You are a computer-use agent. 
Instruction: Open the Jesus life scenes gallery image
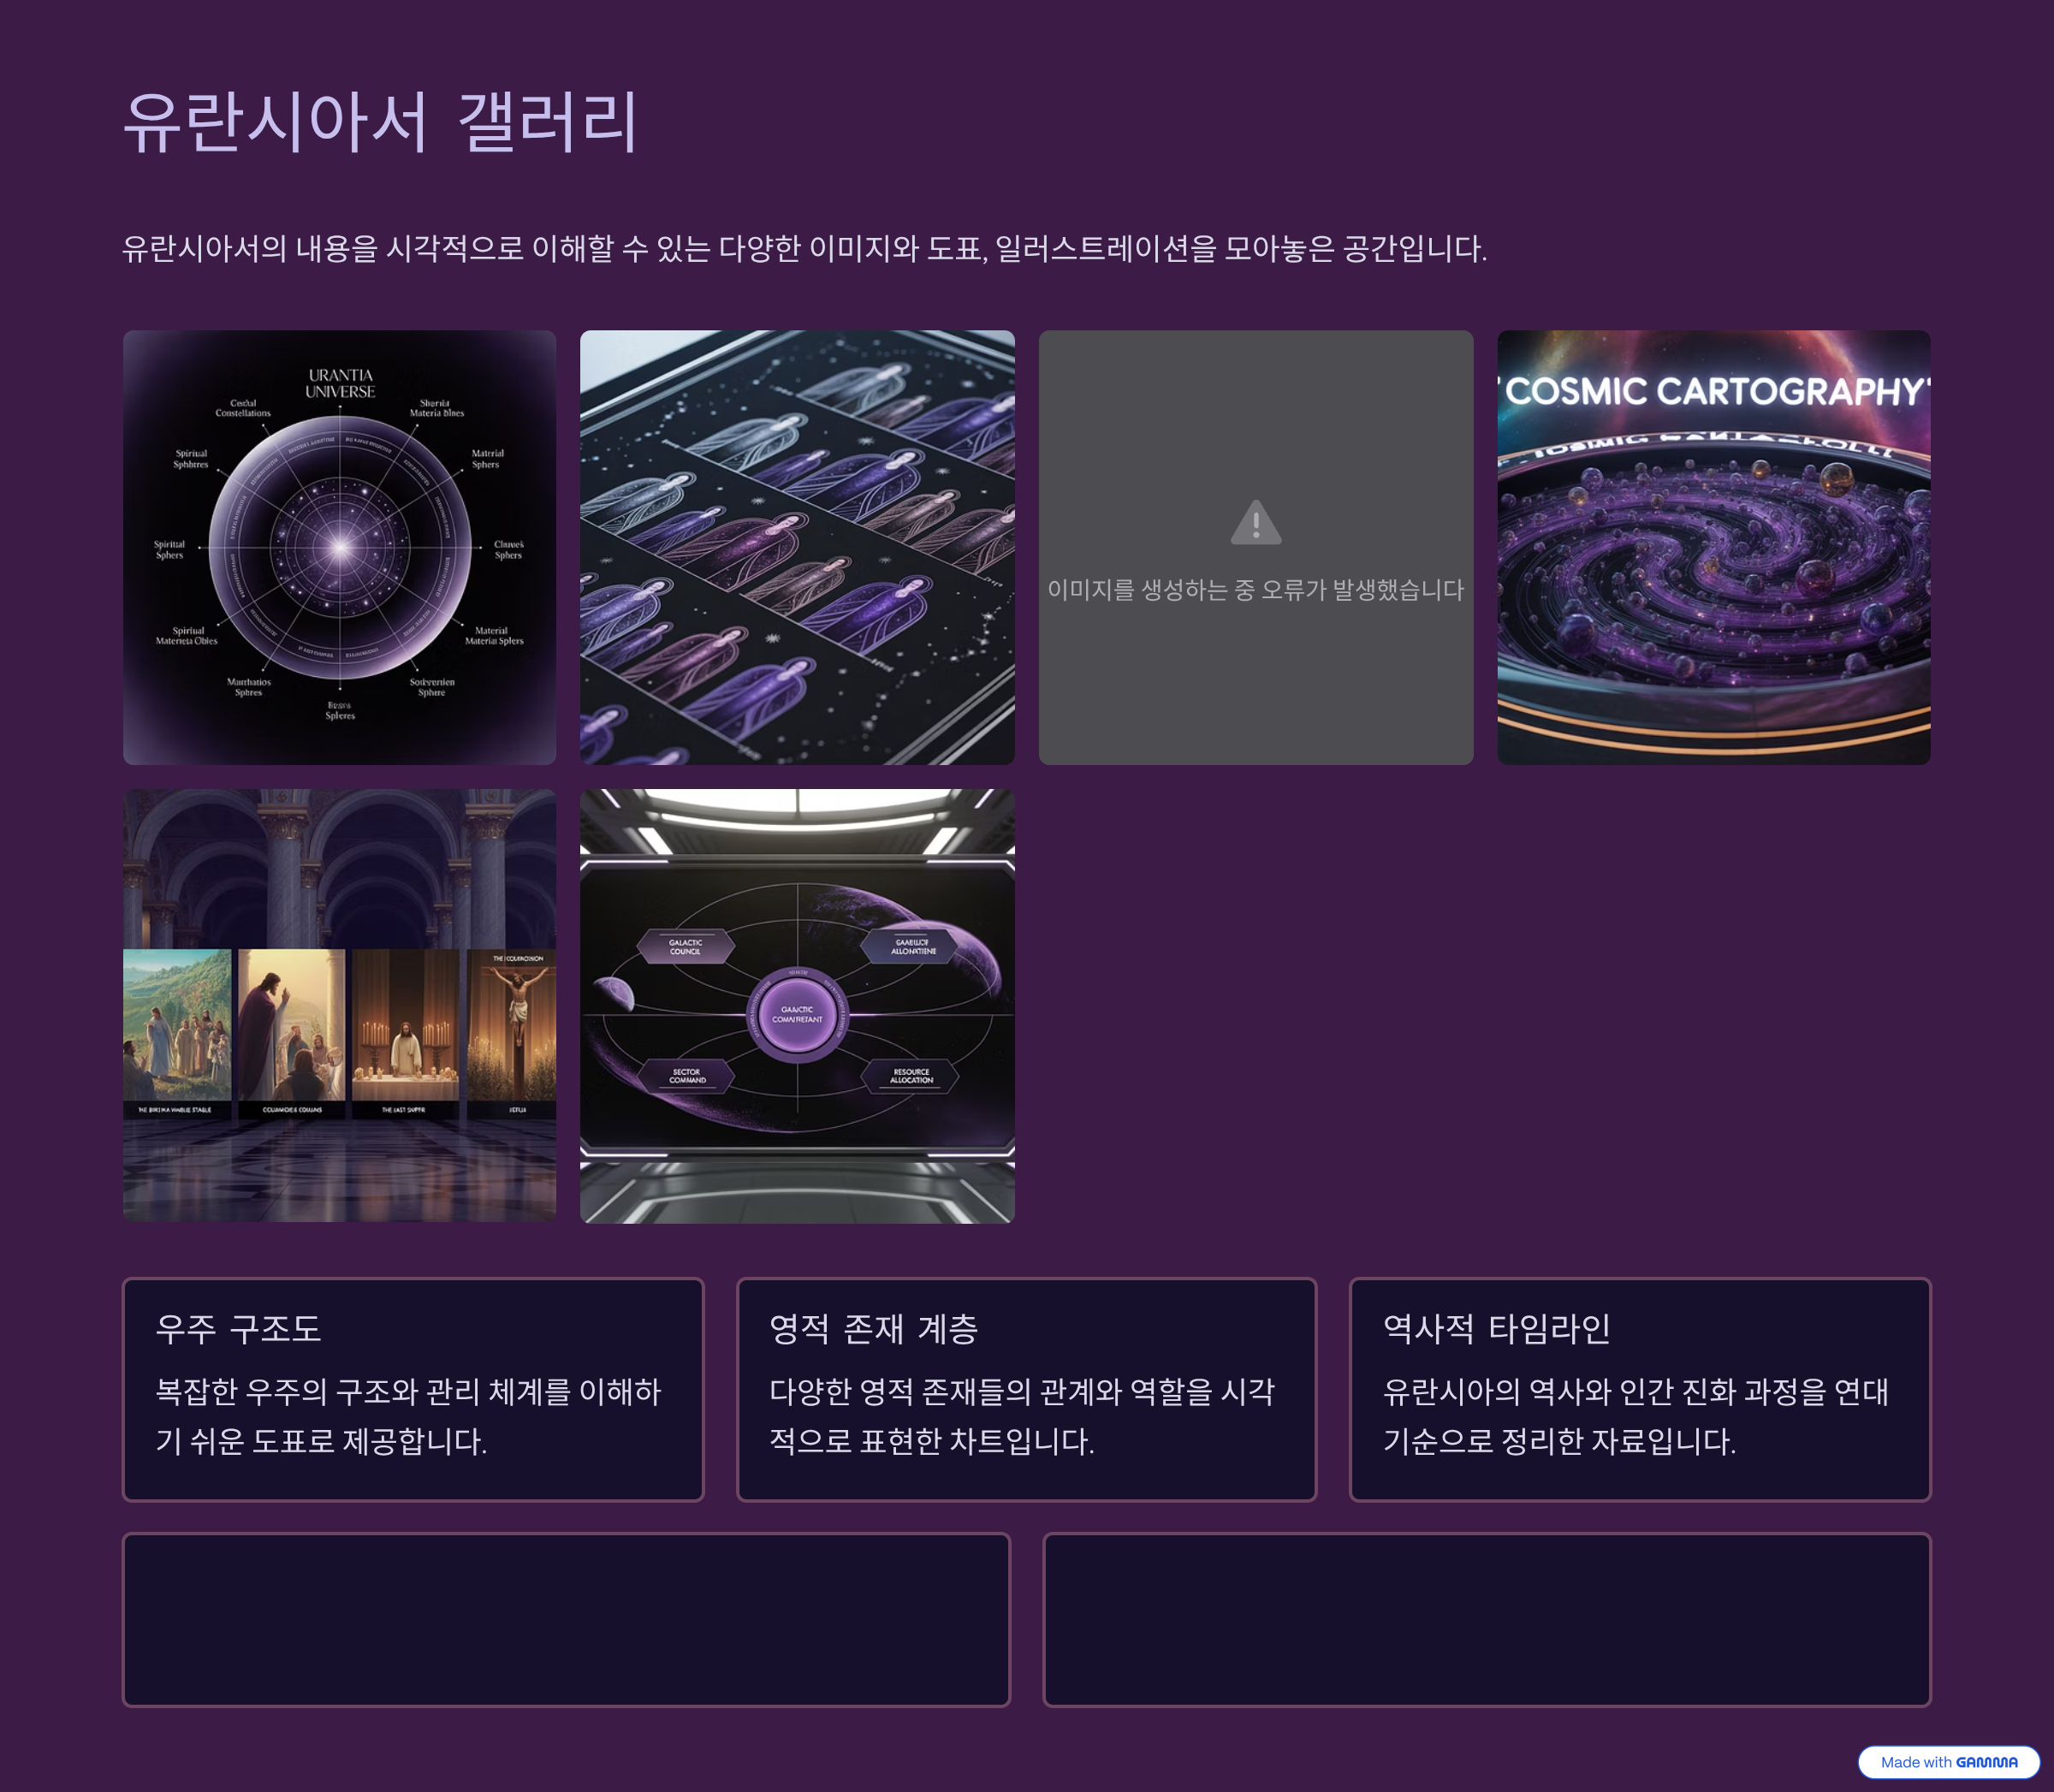click(339, 1005)
